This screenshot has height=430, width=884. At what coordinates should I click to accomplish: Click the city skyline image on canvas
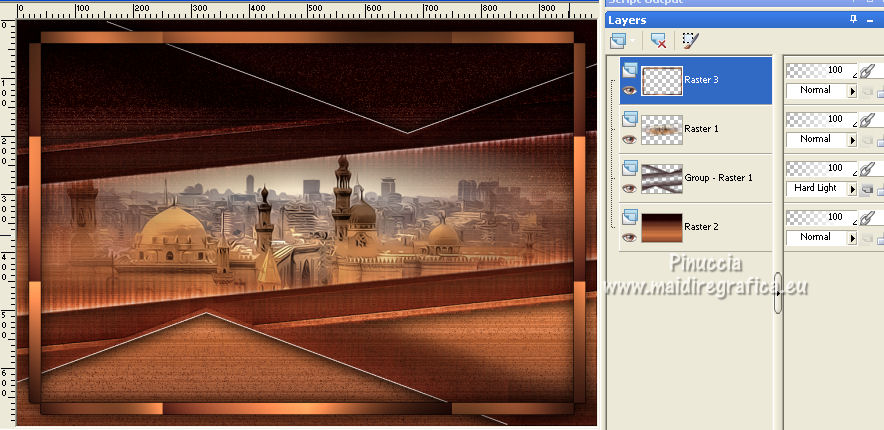(x=307, y=225)
